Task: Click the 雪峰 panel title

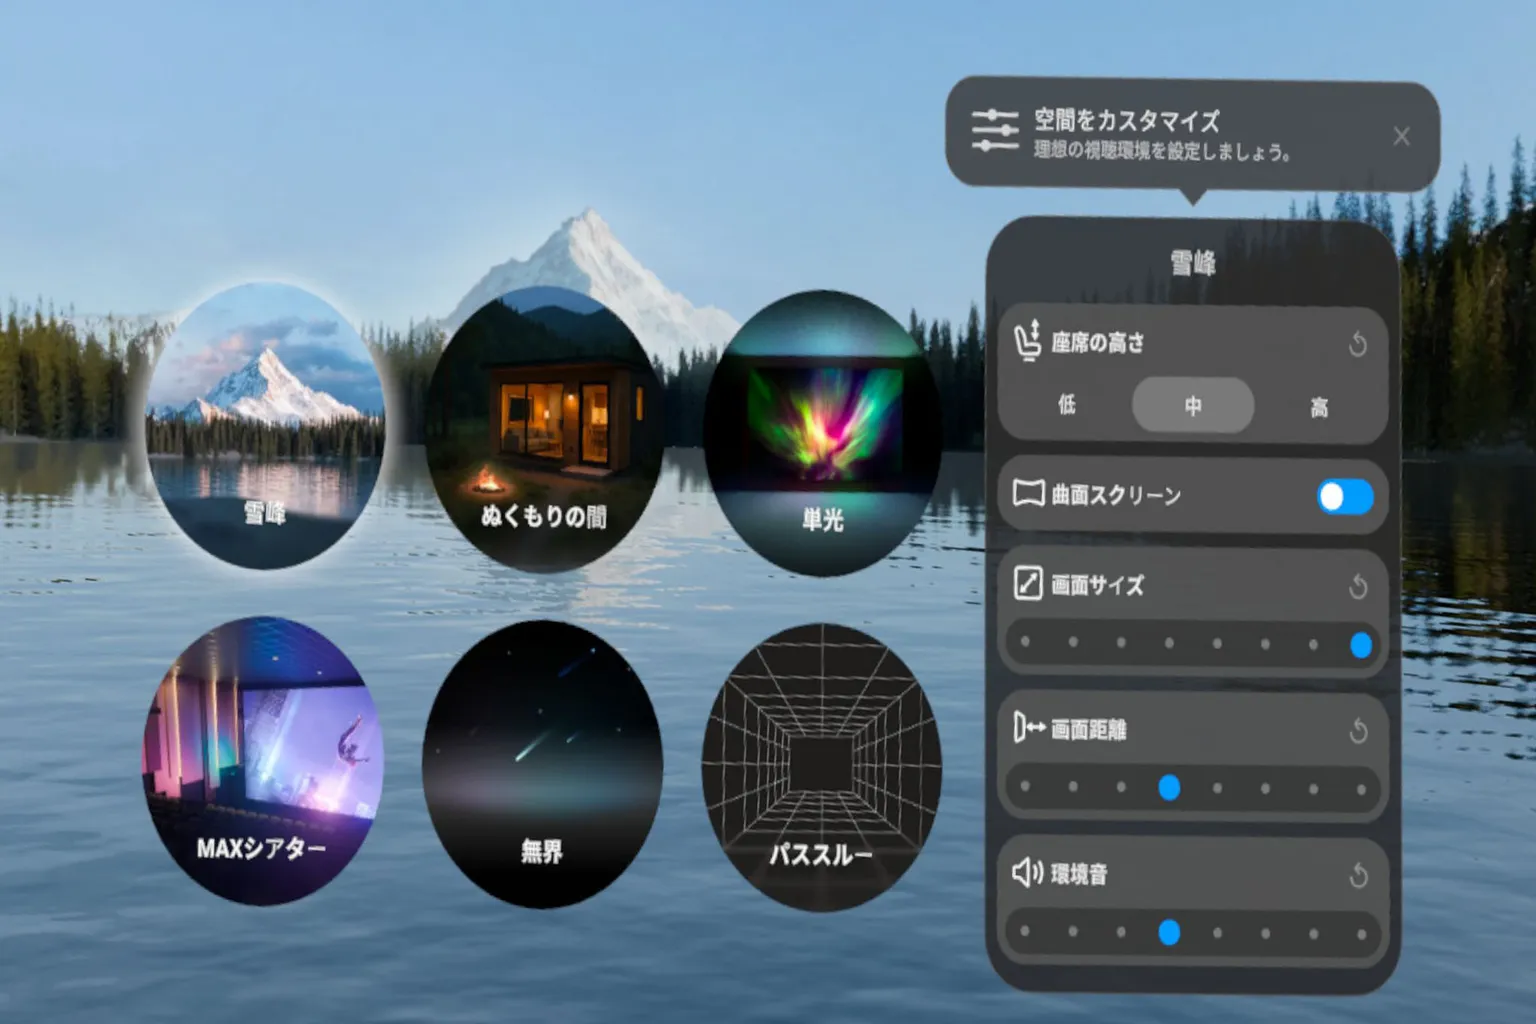Action: click(x=1193, y=264)
